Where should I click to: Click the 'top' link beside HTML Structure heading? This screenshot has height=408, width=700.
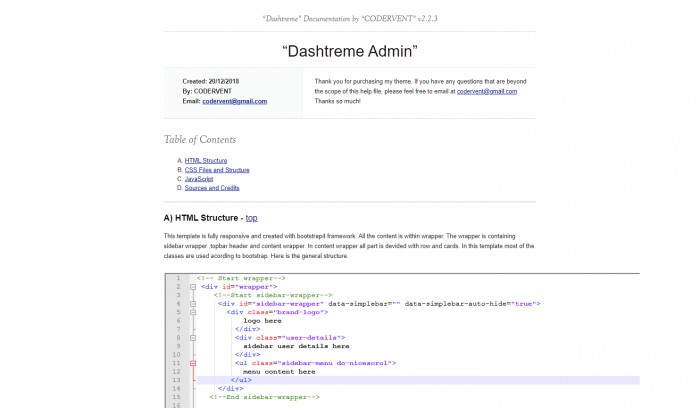tap(252, 217)
